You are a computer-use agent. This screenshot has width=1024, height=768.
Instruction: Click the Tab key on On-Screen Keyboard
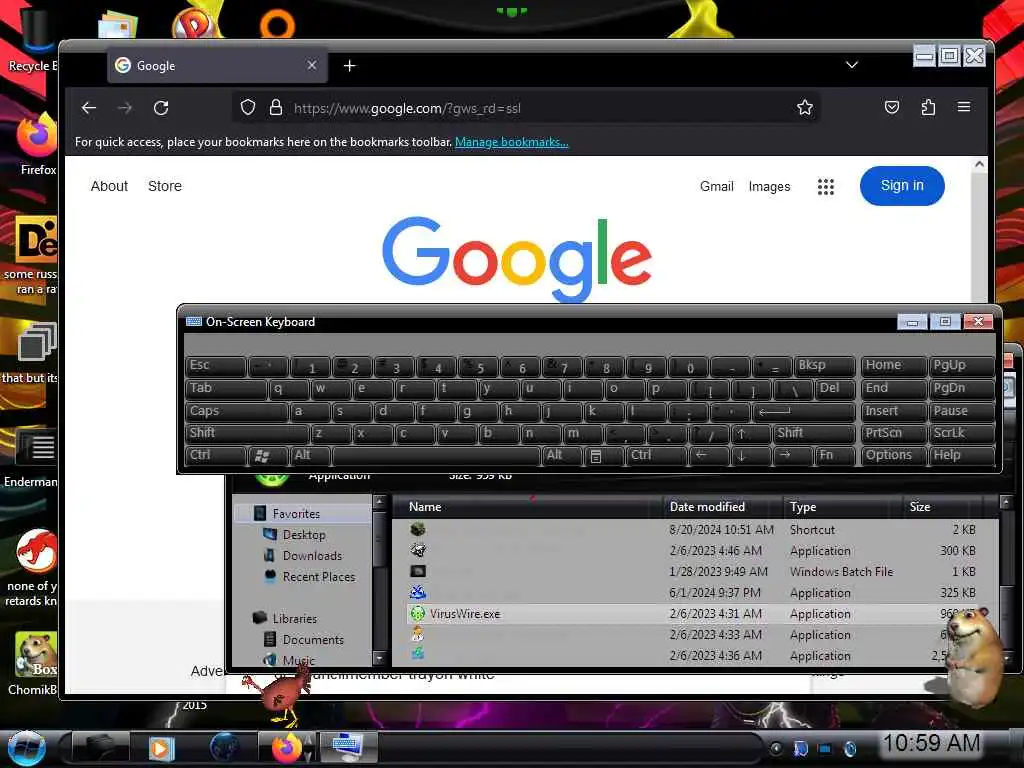point(226,389)
